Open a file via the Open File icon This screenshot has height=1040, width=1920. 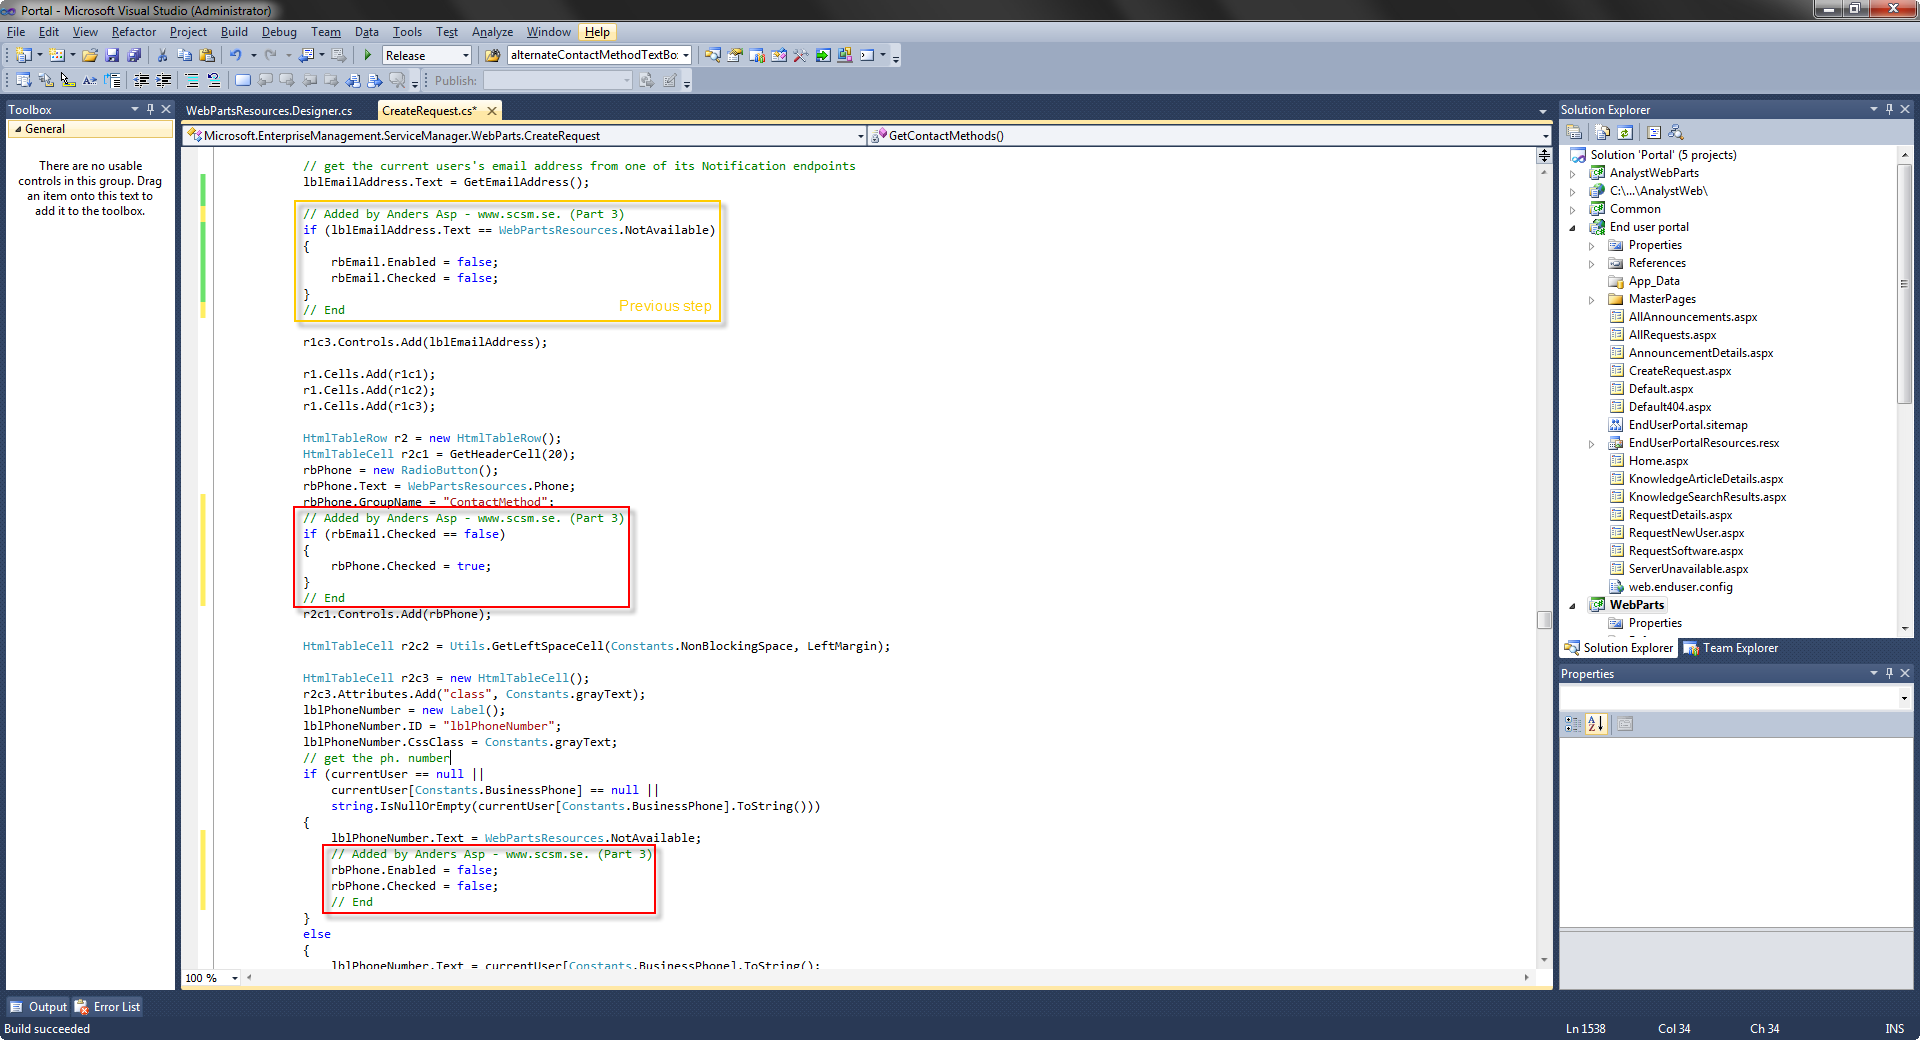90,55
